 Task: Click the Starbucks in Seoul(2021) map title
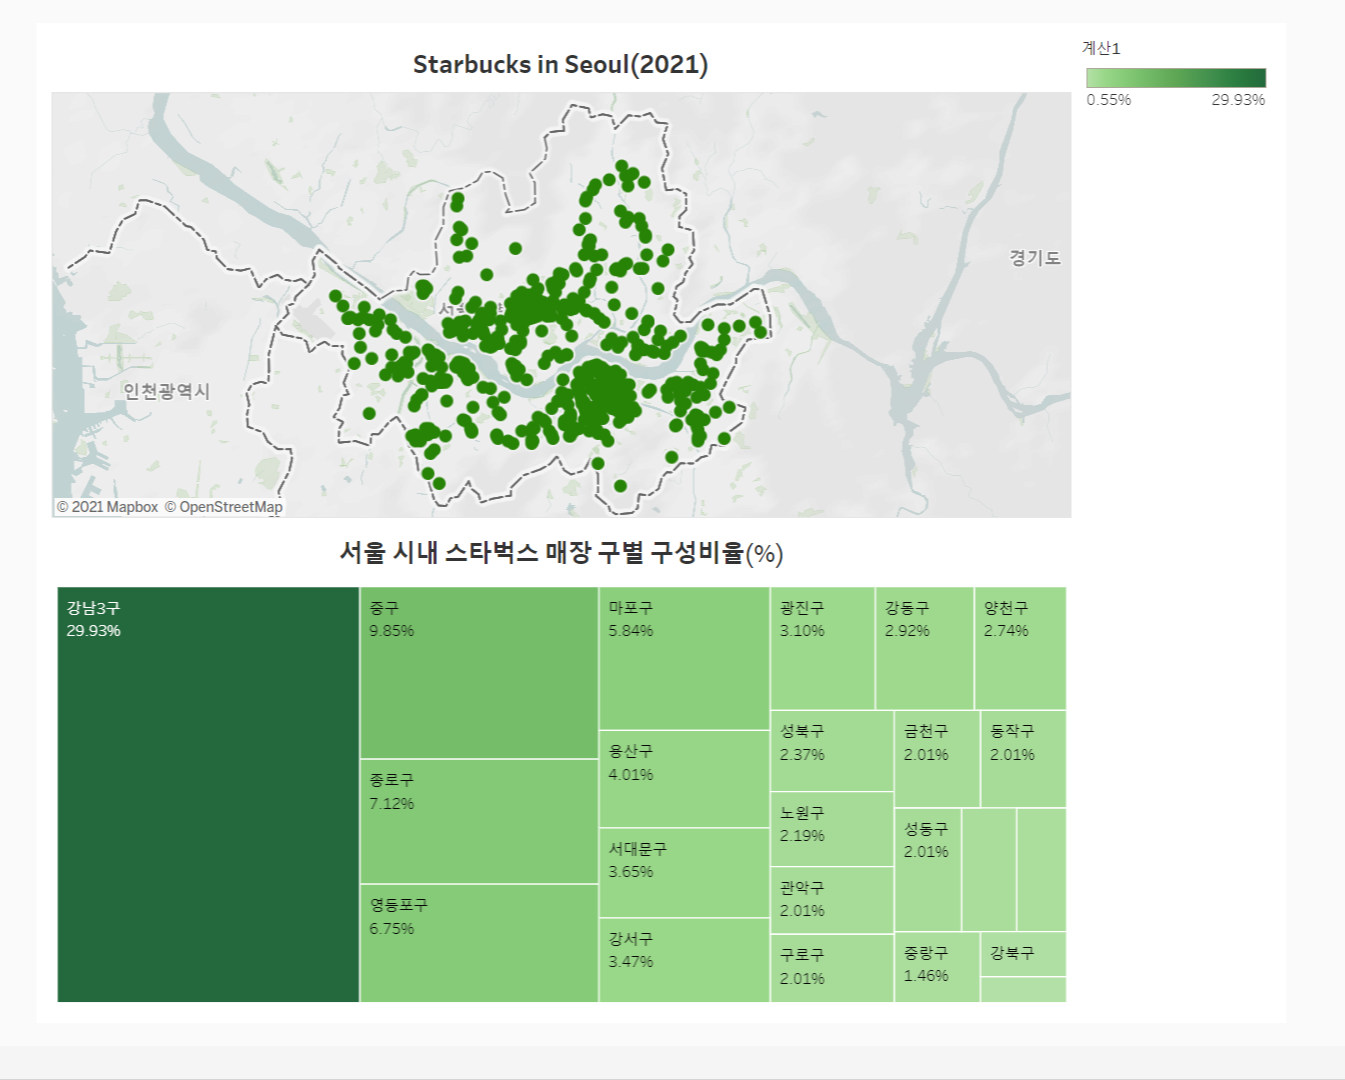pyautogui.click(x=561, y=65)
